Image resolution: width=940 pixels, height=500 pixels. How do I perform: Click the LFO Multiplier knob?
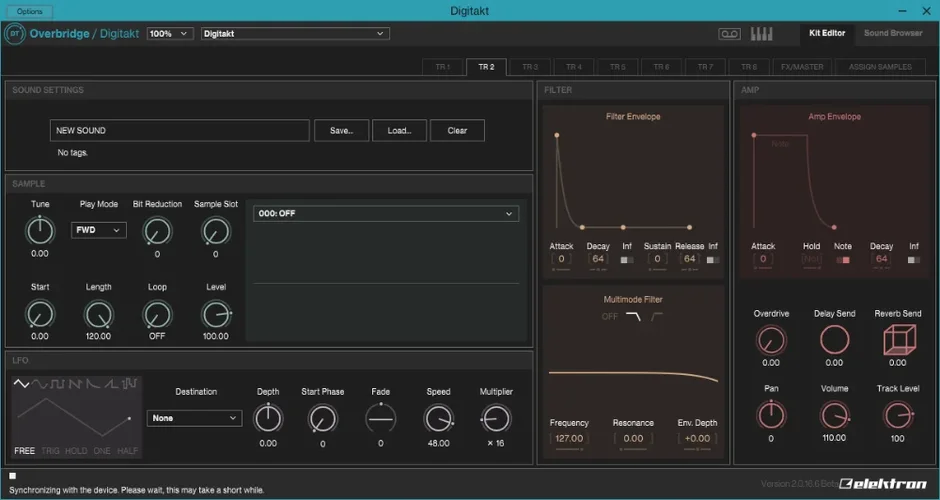tap(496, 418)
